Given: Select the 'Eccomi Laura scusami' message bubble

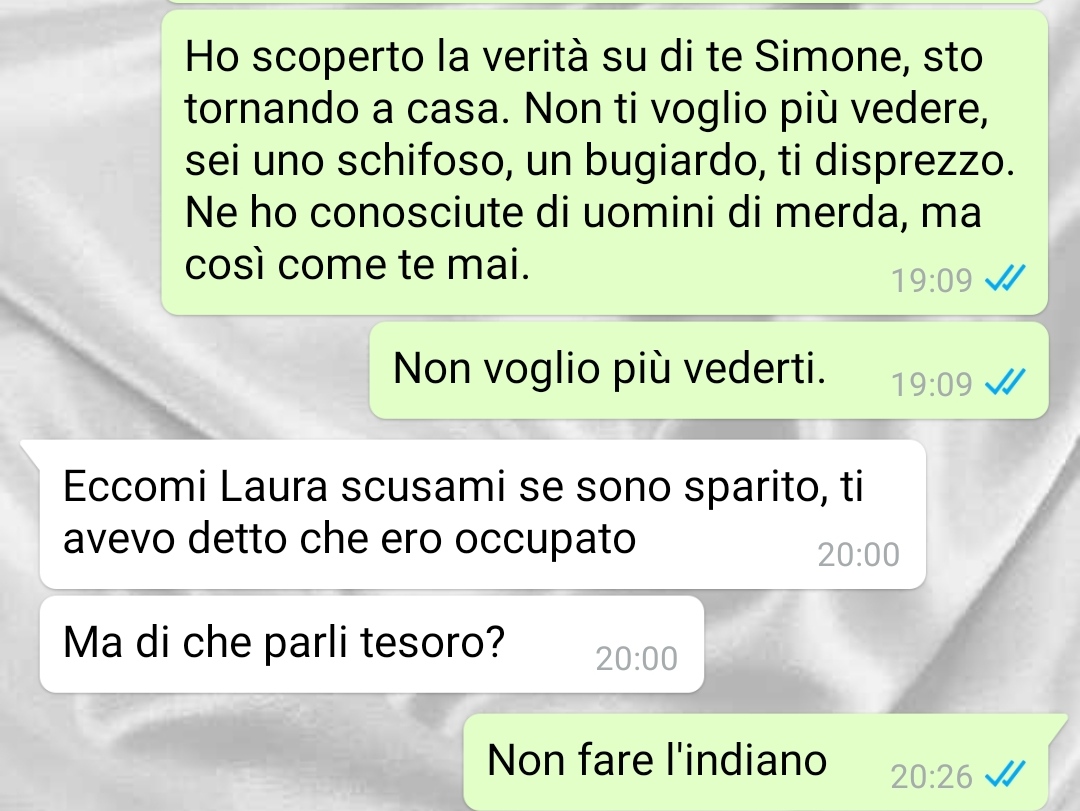Looking at the screenshot, I should point(482,514).
